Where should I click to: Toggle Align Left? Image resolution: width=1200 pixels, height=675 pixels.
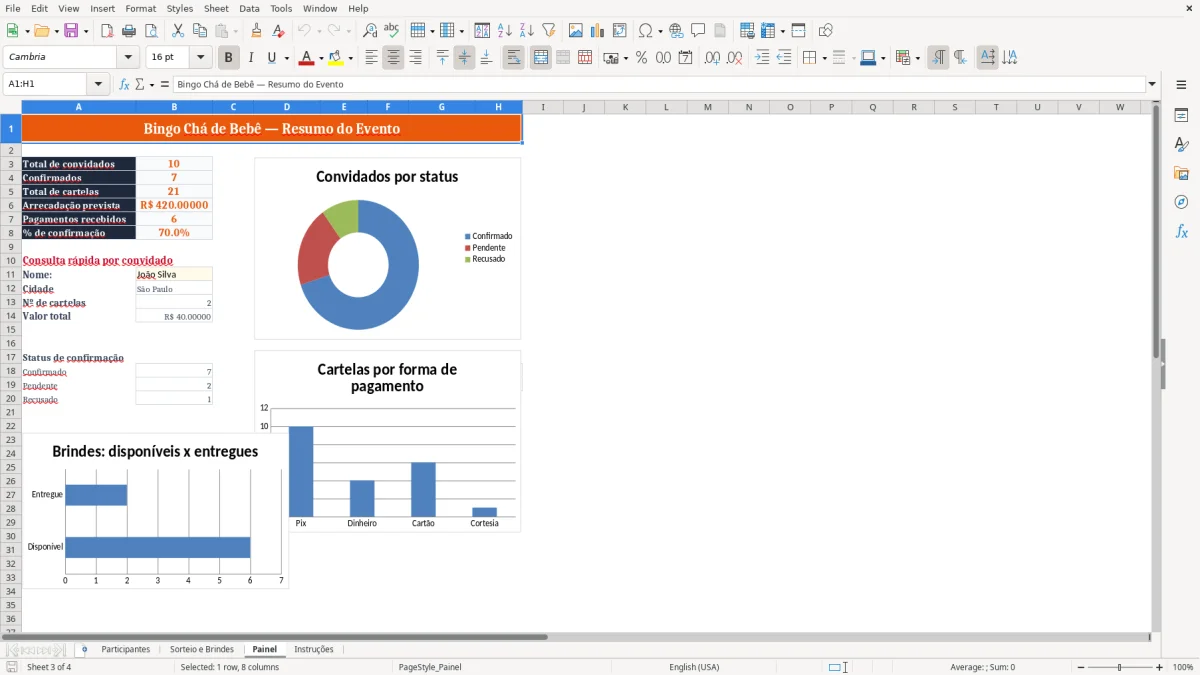click(371, 58)
